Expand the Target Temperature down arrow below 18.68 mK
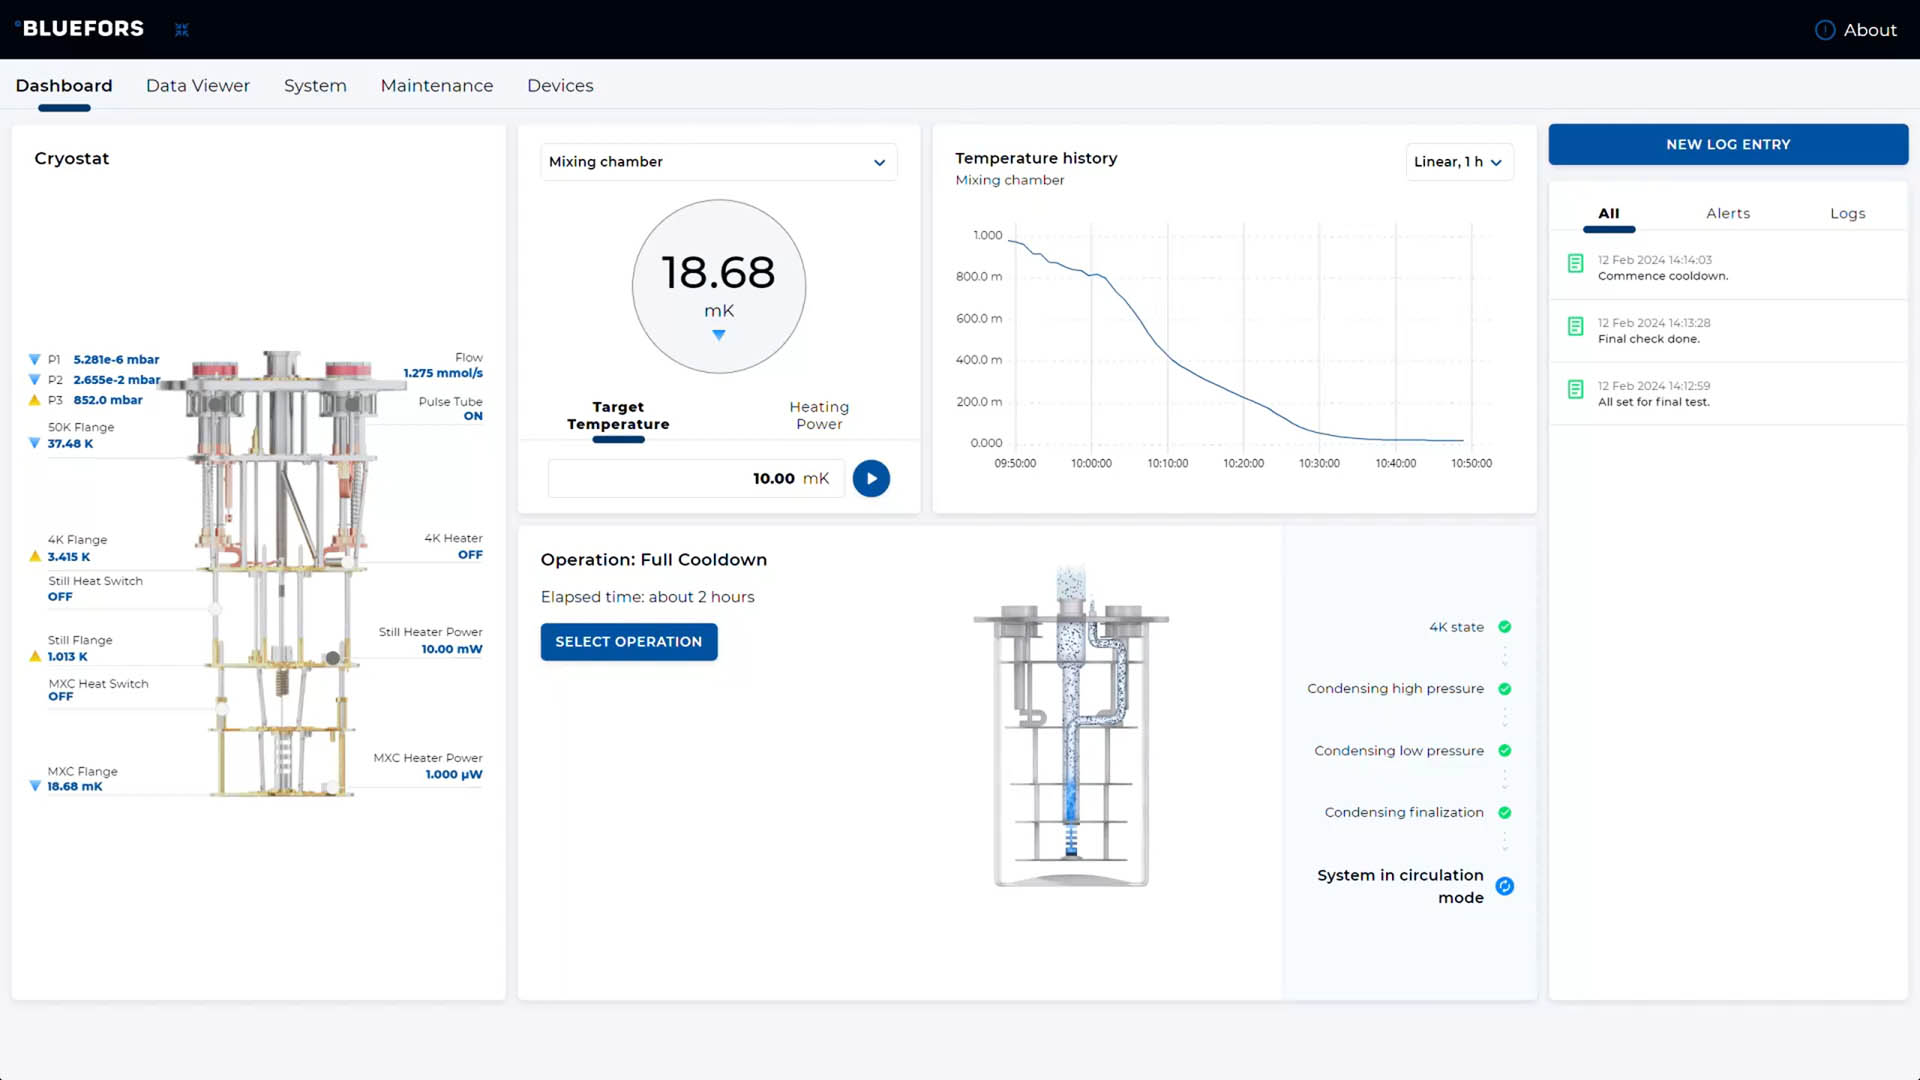 719,336
